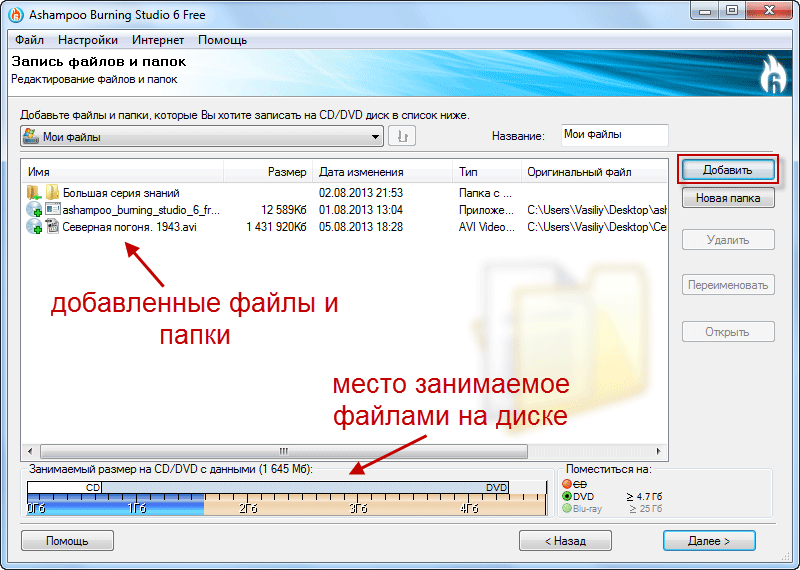Screen dimensions: 800x570
Task: Click the folder icon of Большая серия знаний
Action: click(x=52, y=192)
